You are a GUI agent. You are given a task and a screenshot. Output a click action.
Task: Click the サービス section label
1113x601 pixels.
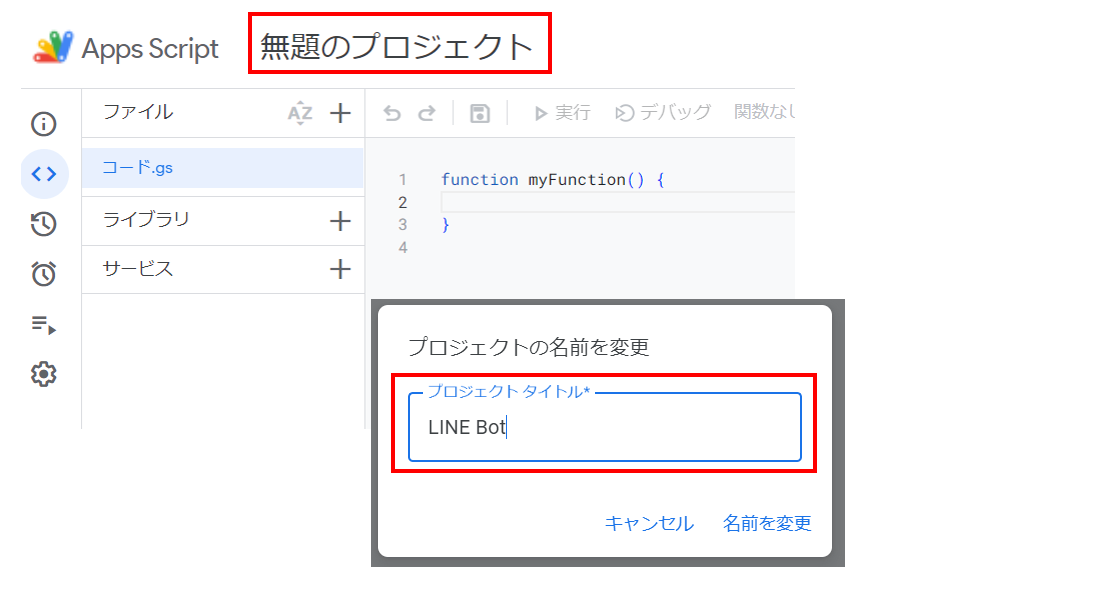138,269
